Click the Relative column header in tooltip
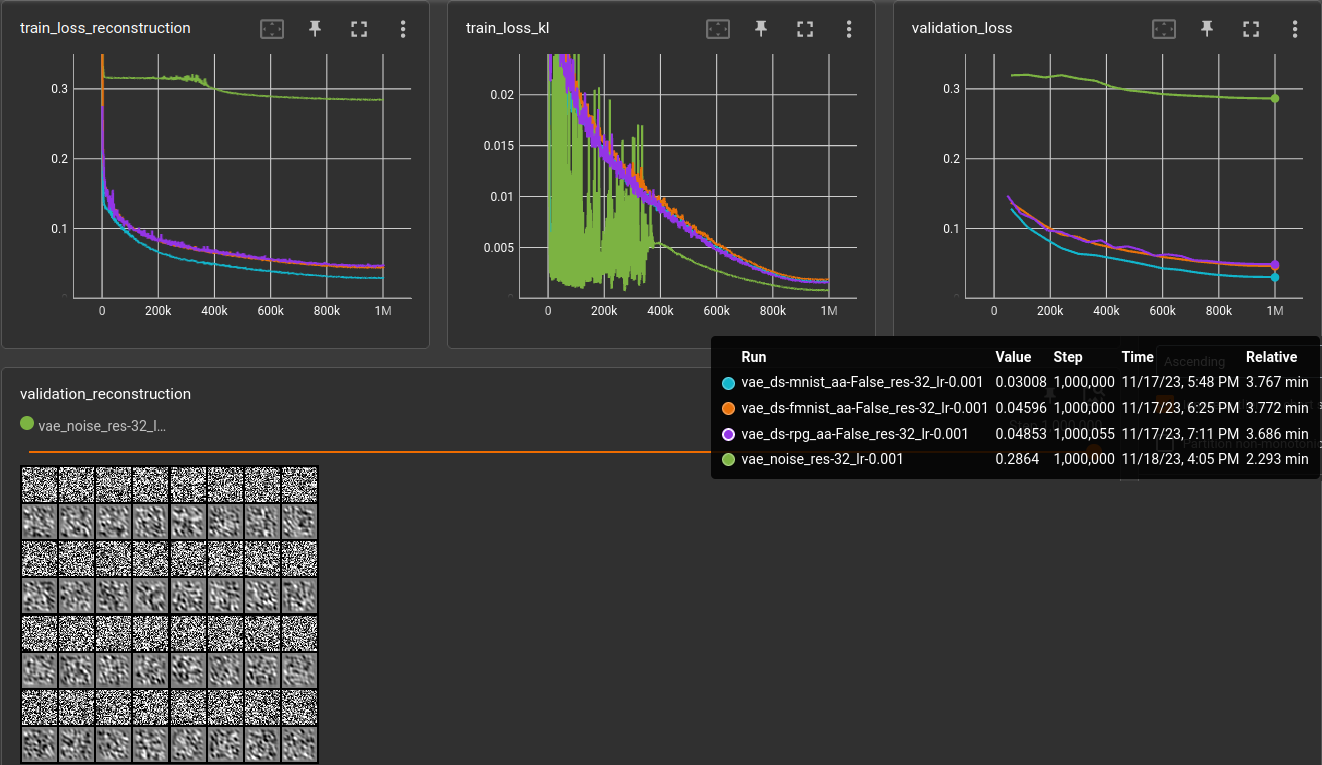The image size is (1322, 765). pos(1271,357)
